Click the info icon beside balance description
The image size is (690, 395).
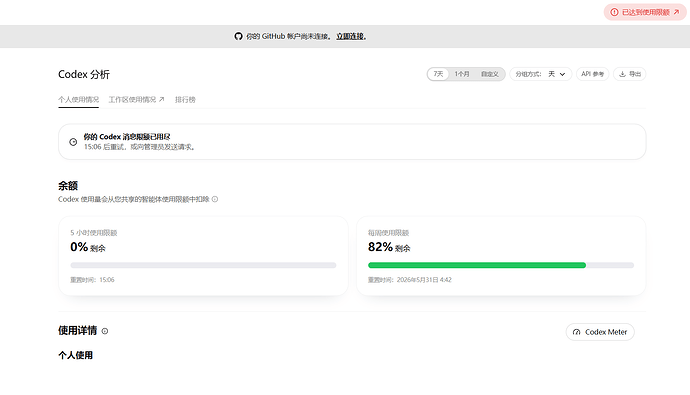[215, 199]
